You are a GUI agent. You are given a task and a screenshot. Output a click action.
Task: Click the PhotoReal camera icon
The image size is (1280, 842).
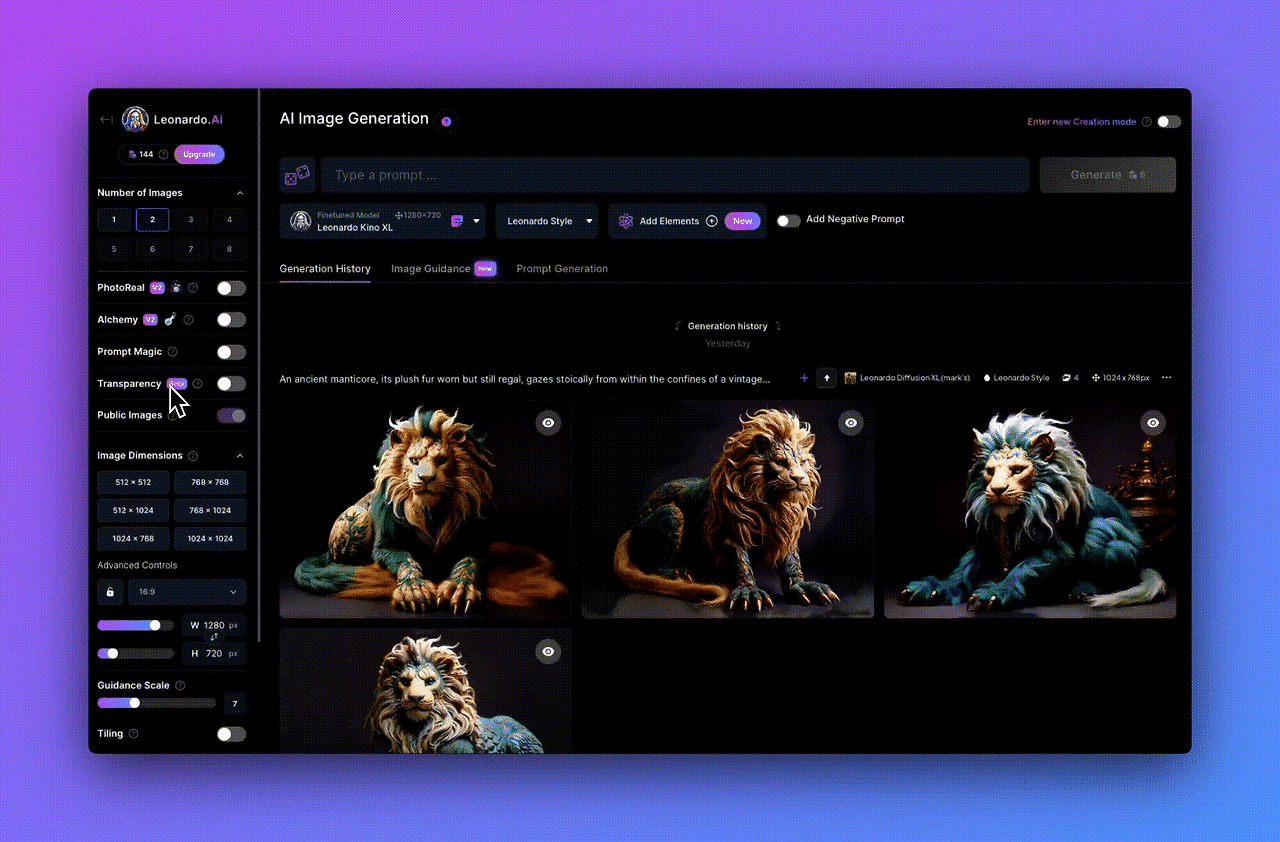point(177,288)
